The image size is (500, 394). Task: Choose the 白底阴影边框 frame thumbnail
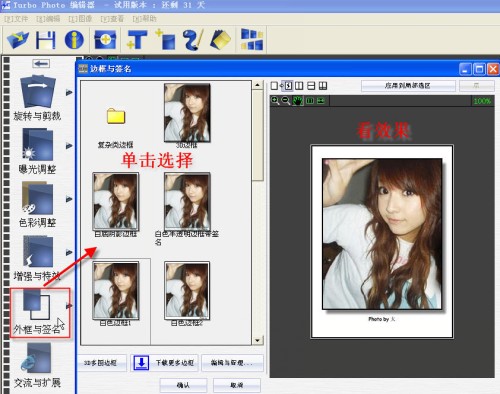coord(116,201)
